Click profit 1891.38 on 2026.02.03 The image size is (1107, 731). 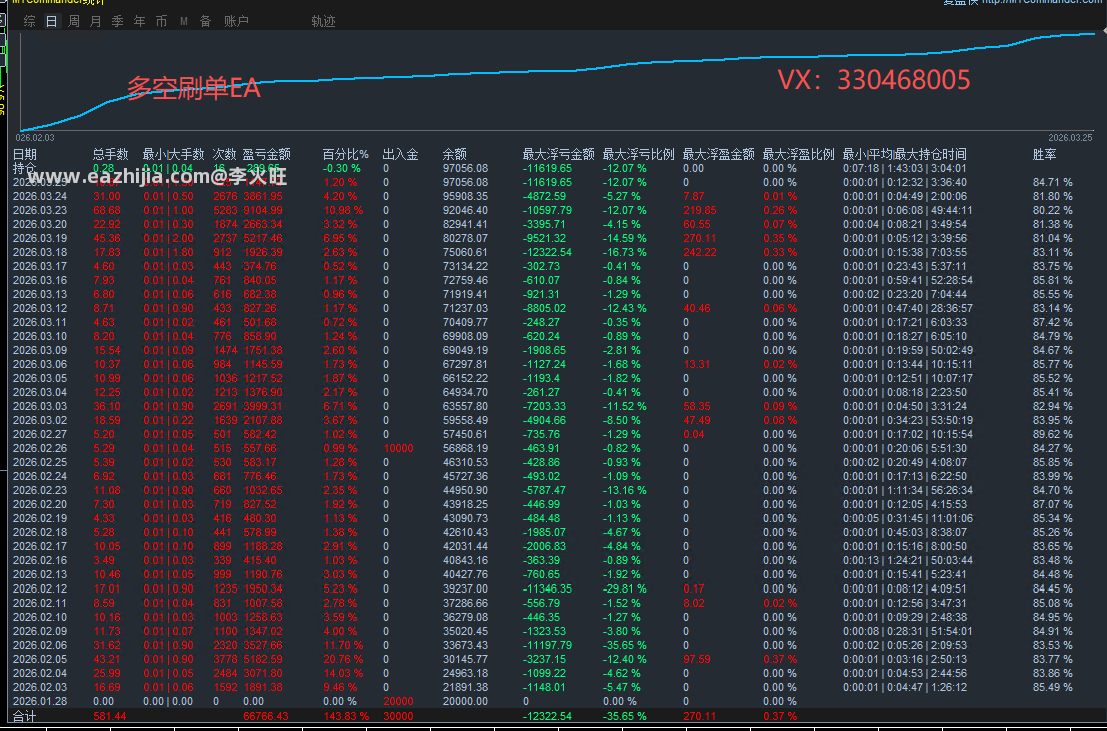[x=263, y=687]
